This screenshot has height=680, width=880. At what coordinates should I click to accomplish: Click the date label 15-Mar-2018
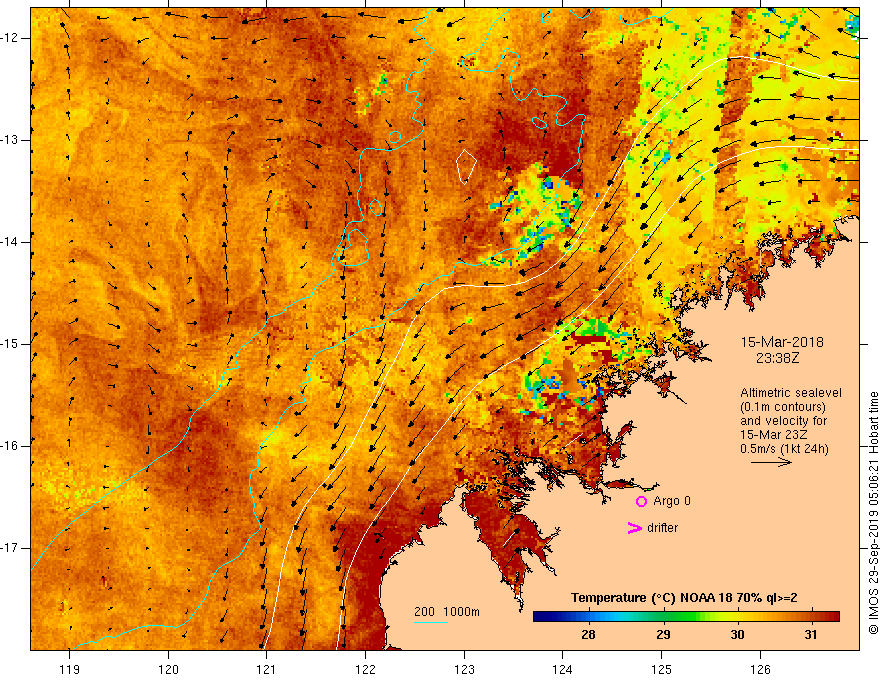pyautogui.click(x=782, y=342)
